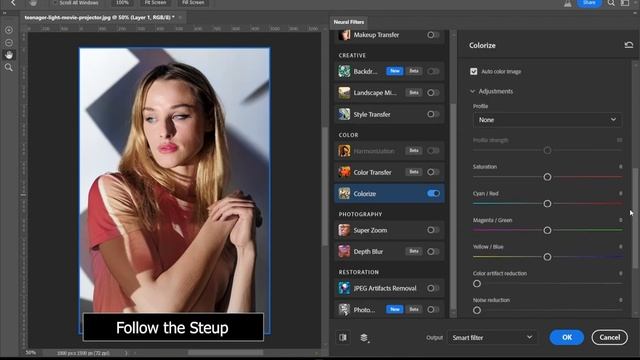The width and height of the screenshot is (640, 360).
Task: Enable the Depth Blur toggle
Action: [433, 251]
